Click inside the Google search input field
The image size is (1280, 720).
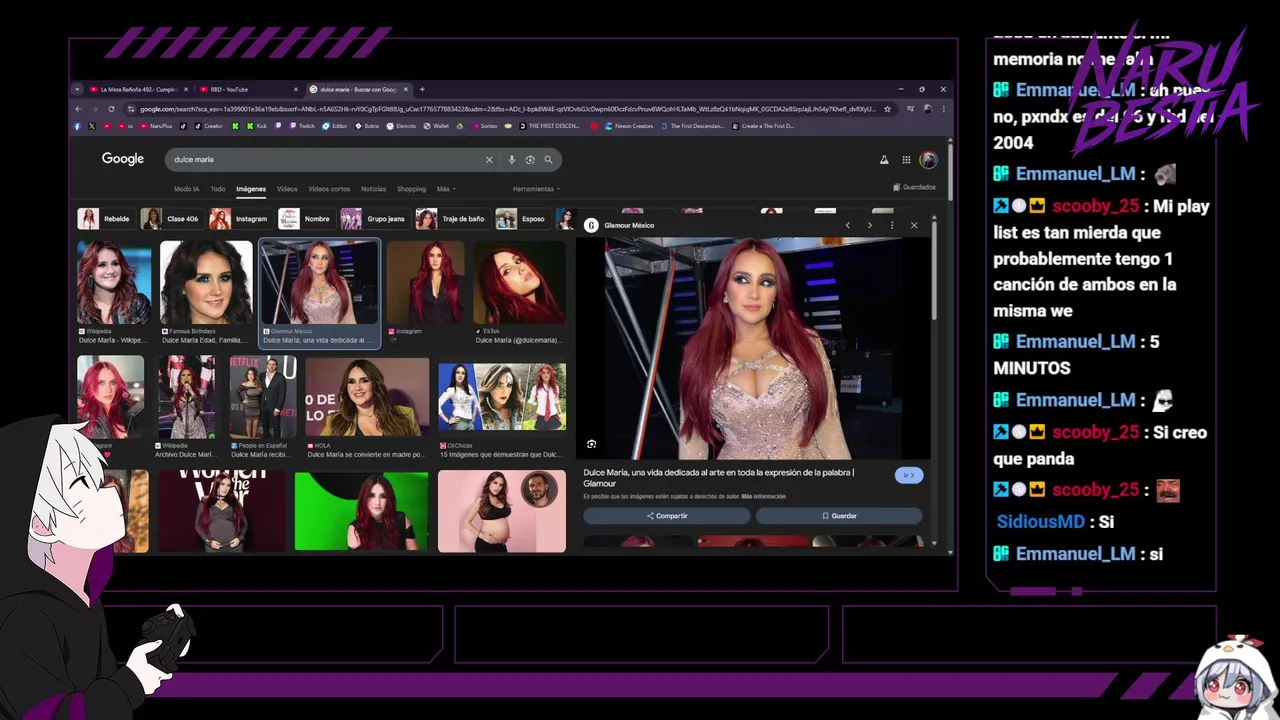point(325,159)
